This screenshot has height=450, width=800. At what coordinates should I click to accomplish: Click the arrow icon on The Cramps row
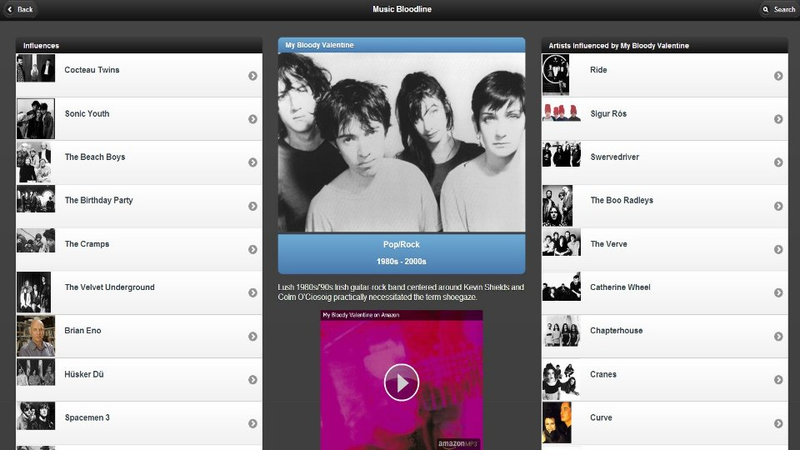click(x=253, y=249)
